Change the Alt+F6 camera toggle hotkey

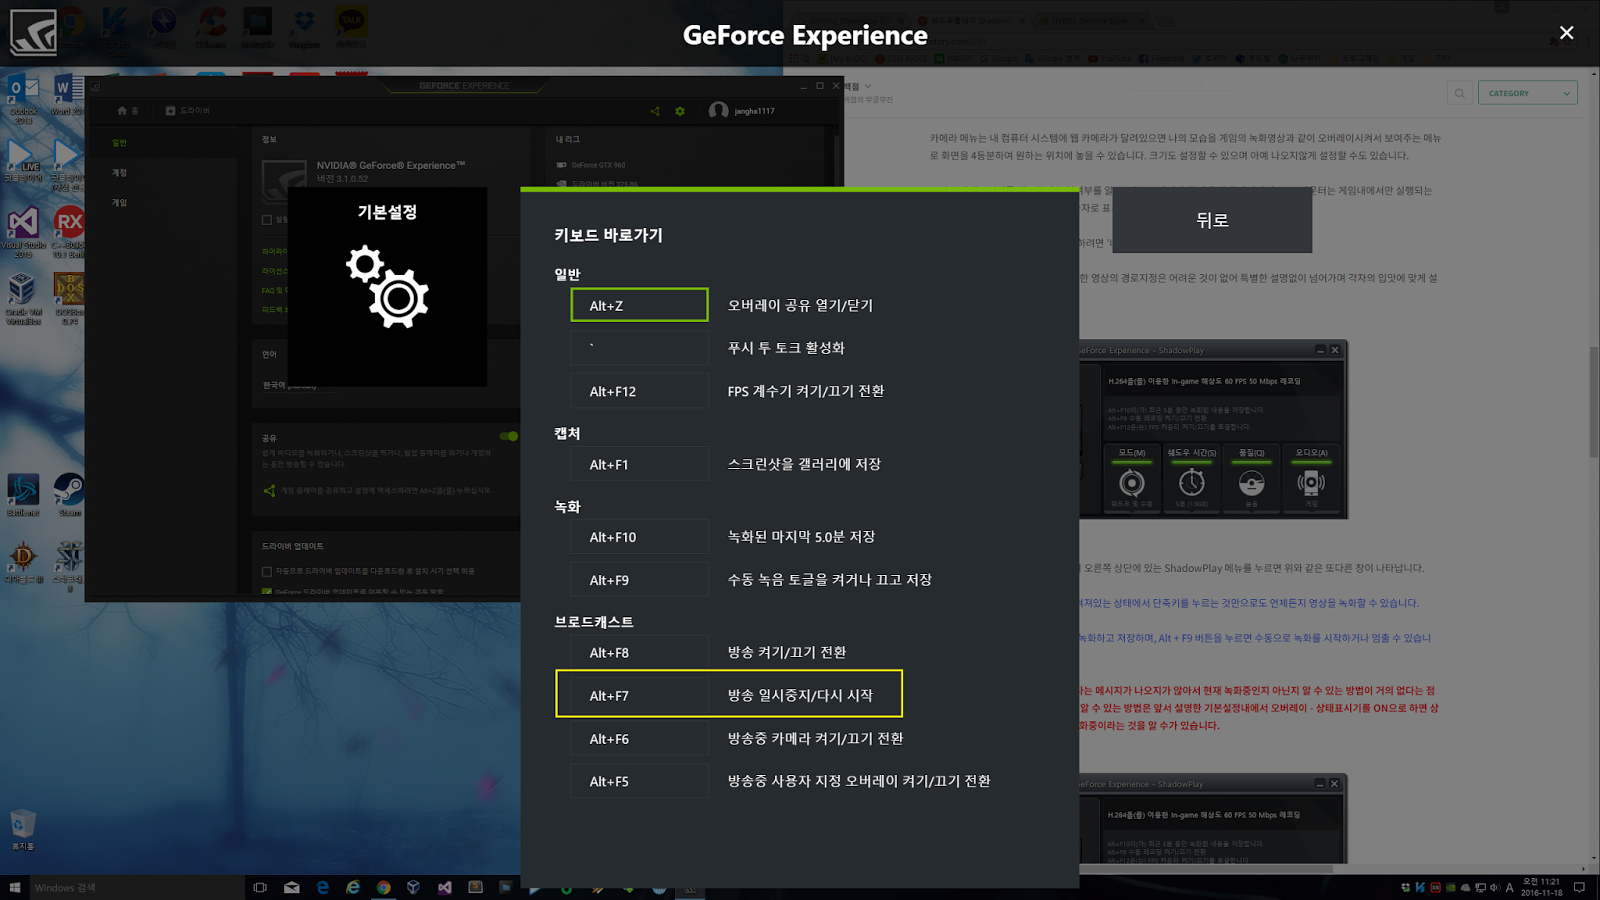(639, 739)
